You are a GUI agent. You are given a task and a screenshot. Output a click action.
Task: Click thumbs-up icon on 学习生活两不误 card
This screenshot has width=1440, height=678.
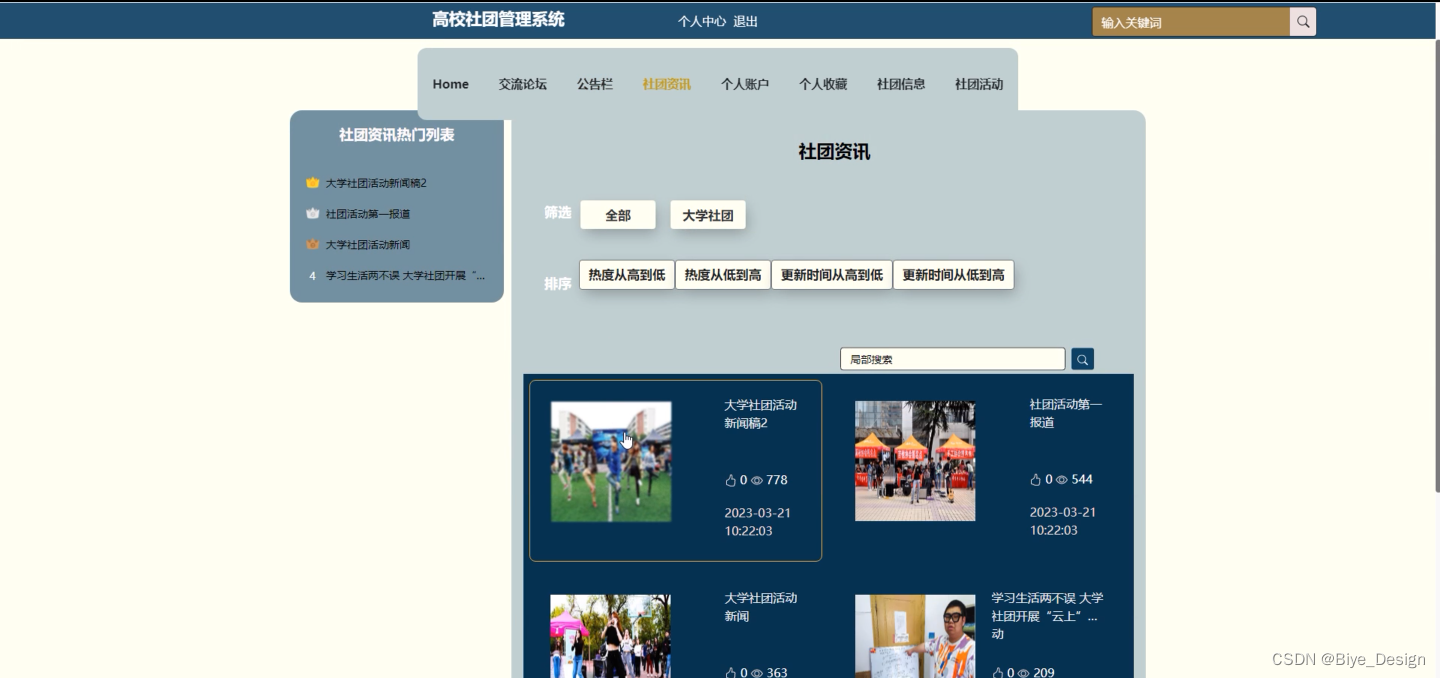[x=997, y=673]
